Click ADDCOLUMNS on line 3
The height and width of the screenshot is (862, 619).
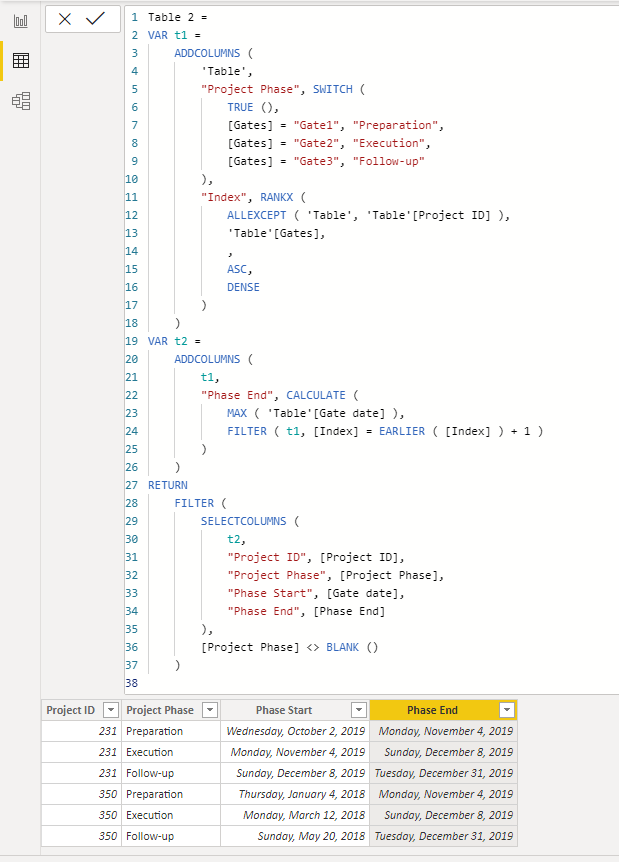207,53
